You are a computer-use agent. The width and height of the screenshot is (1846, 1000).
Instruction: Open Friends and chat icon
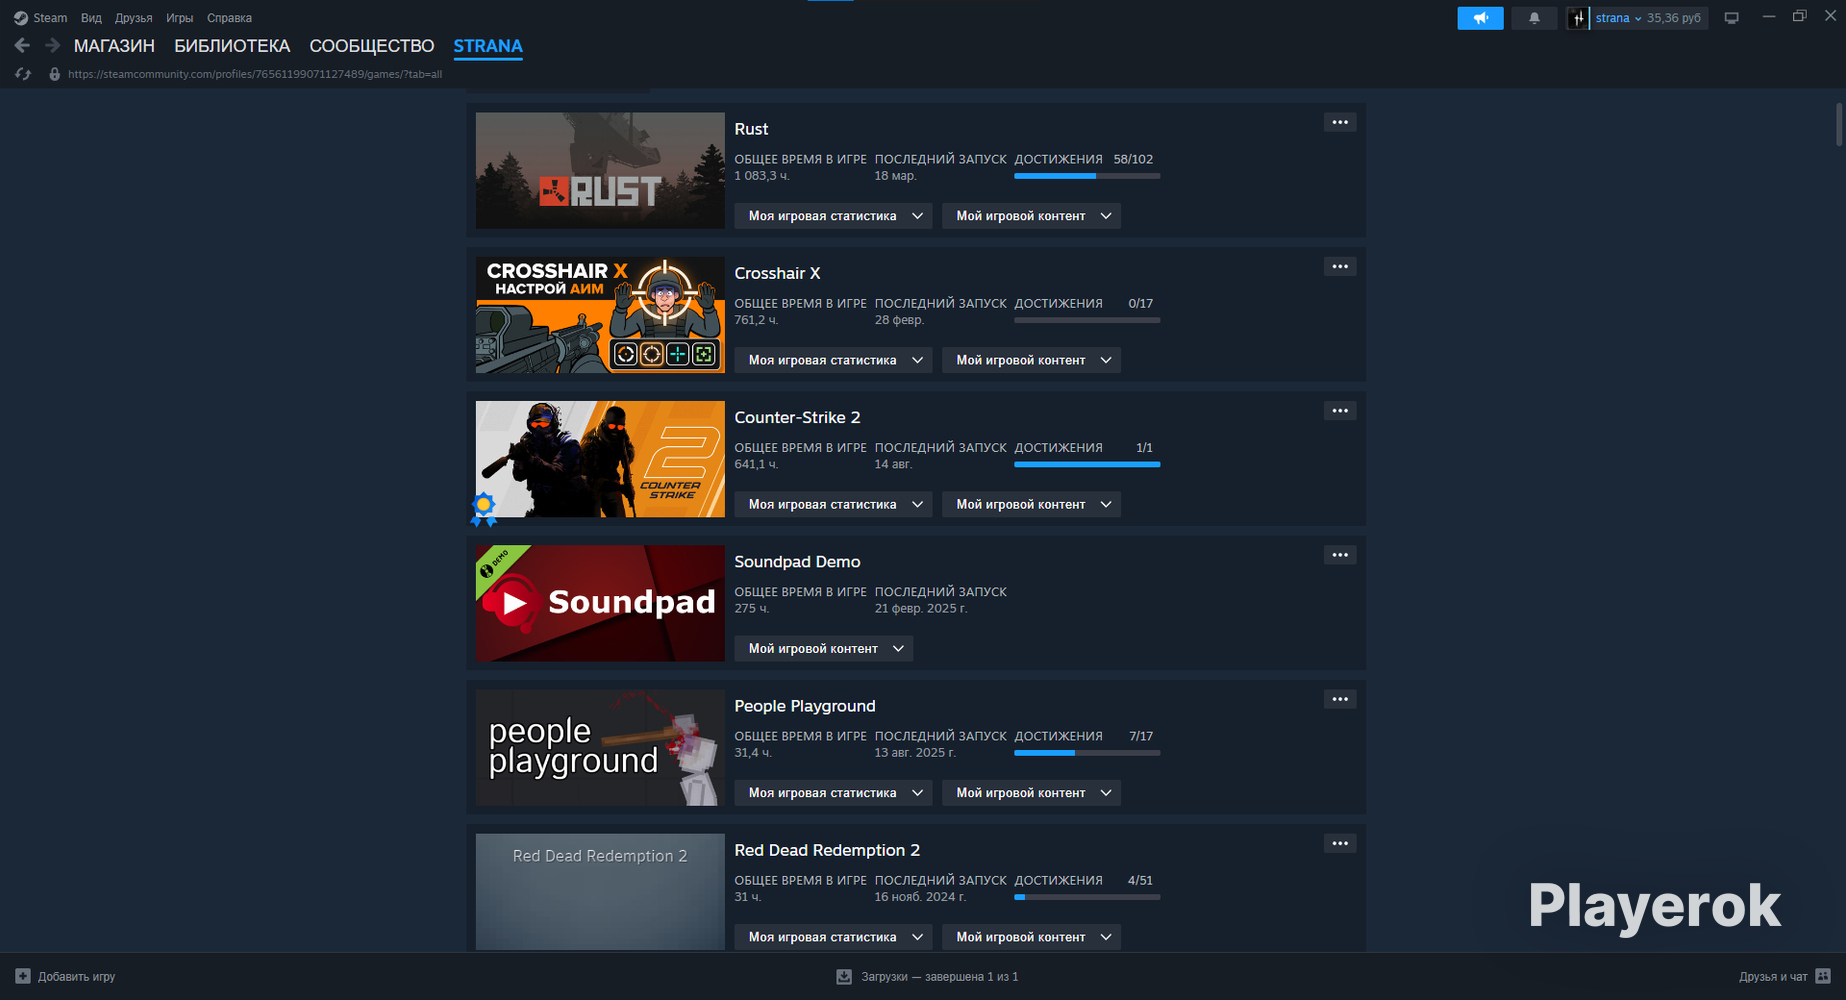1823,976
